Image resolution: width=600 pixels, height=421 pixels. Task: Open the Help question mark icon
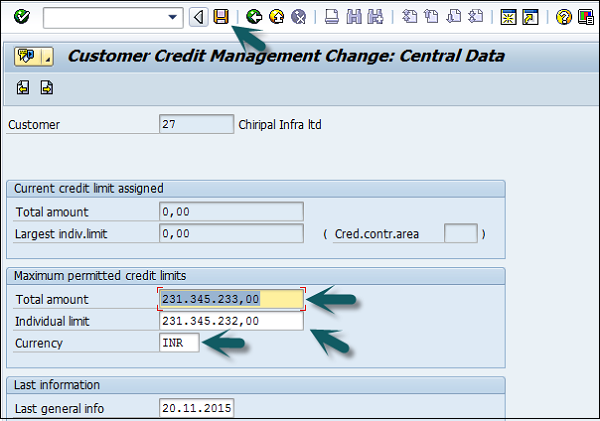click(x=564, y=17)
